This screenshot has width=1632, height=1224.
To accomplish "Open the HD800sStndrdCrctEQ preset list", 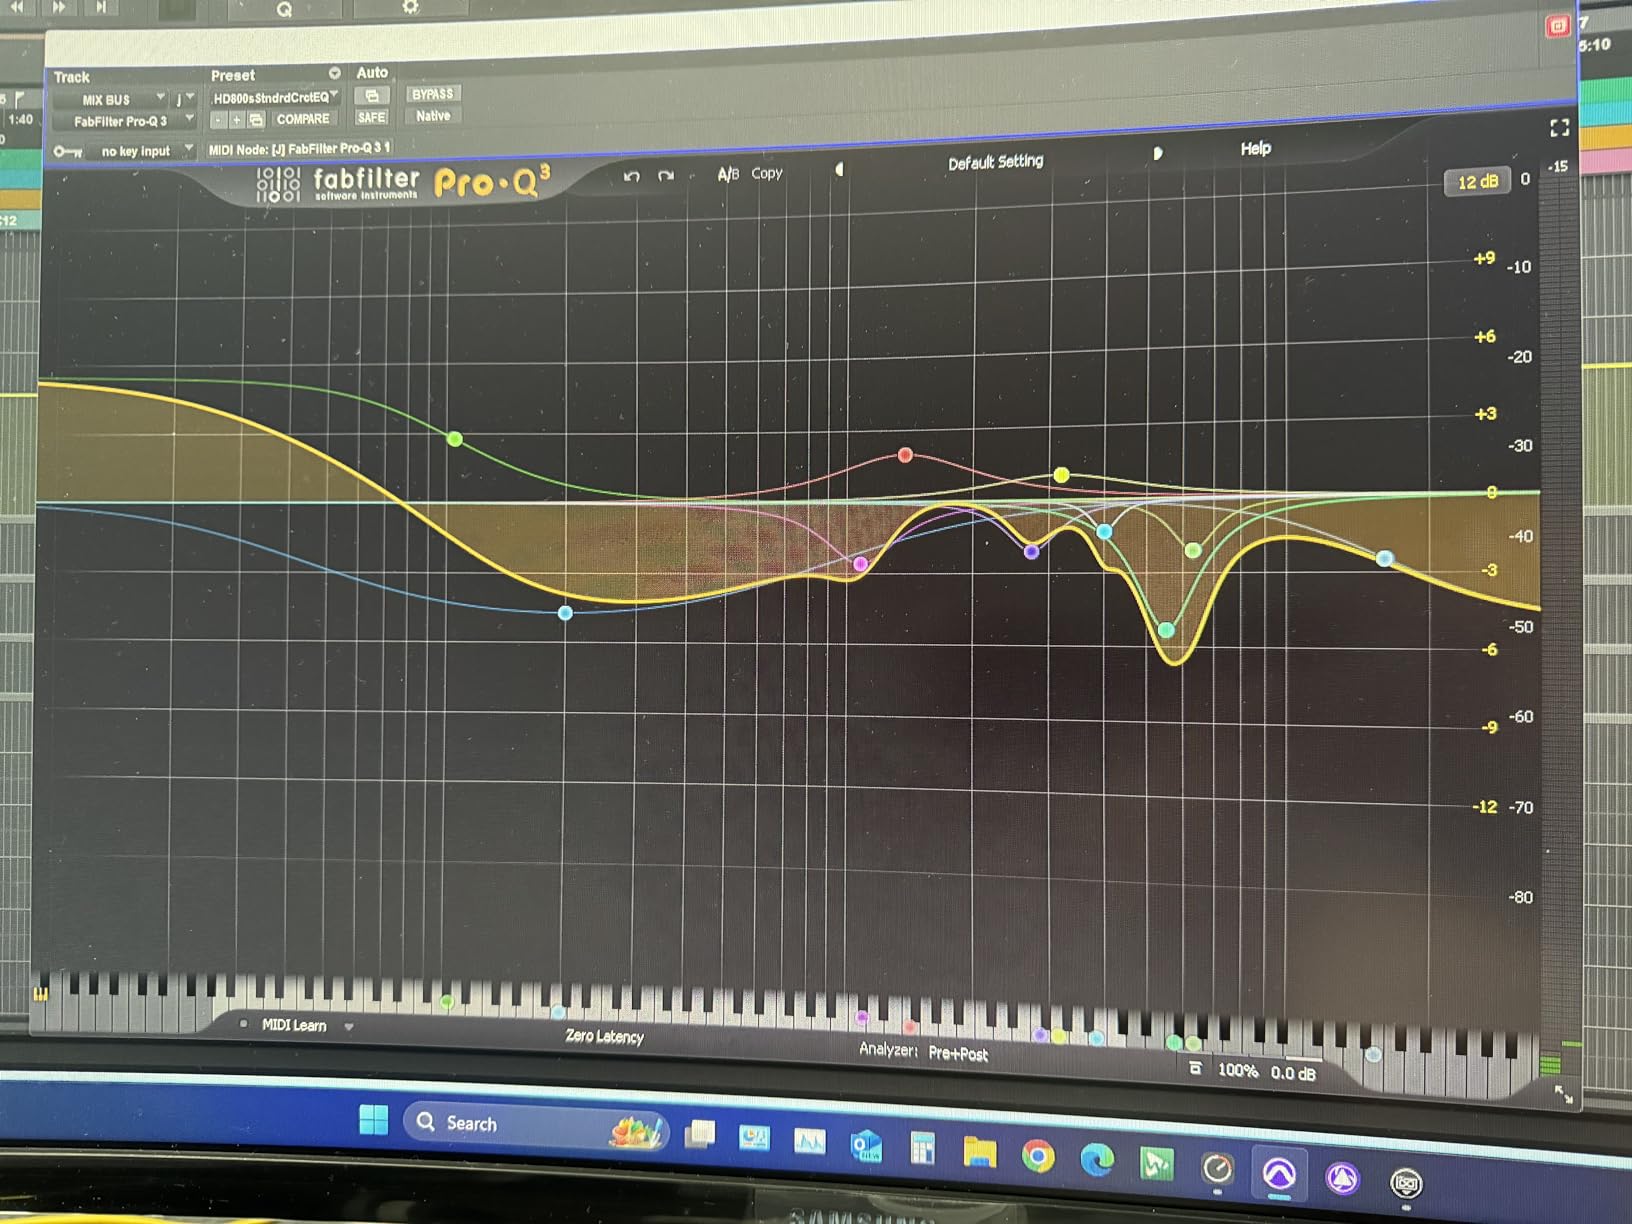I will 275,97.
